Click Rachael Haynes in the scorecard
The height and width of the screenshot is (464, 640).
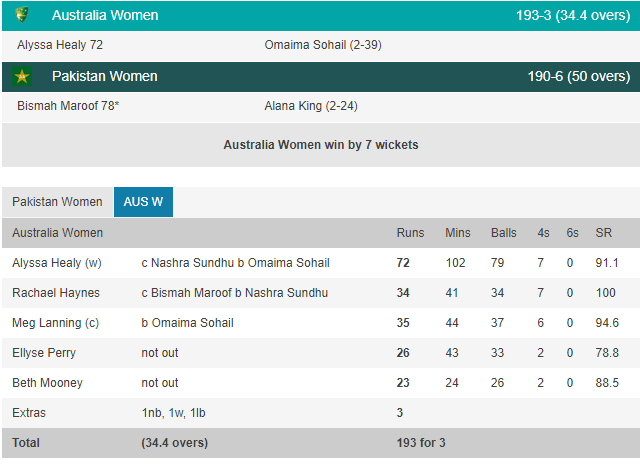click(50, 293)
